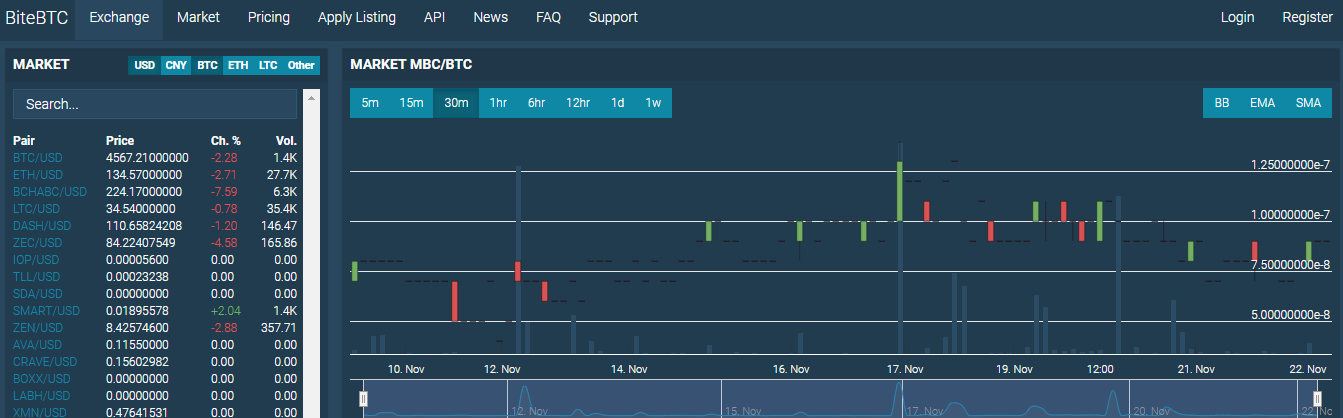Choose the 1w chart interval

653,103
